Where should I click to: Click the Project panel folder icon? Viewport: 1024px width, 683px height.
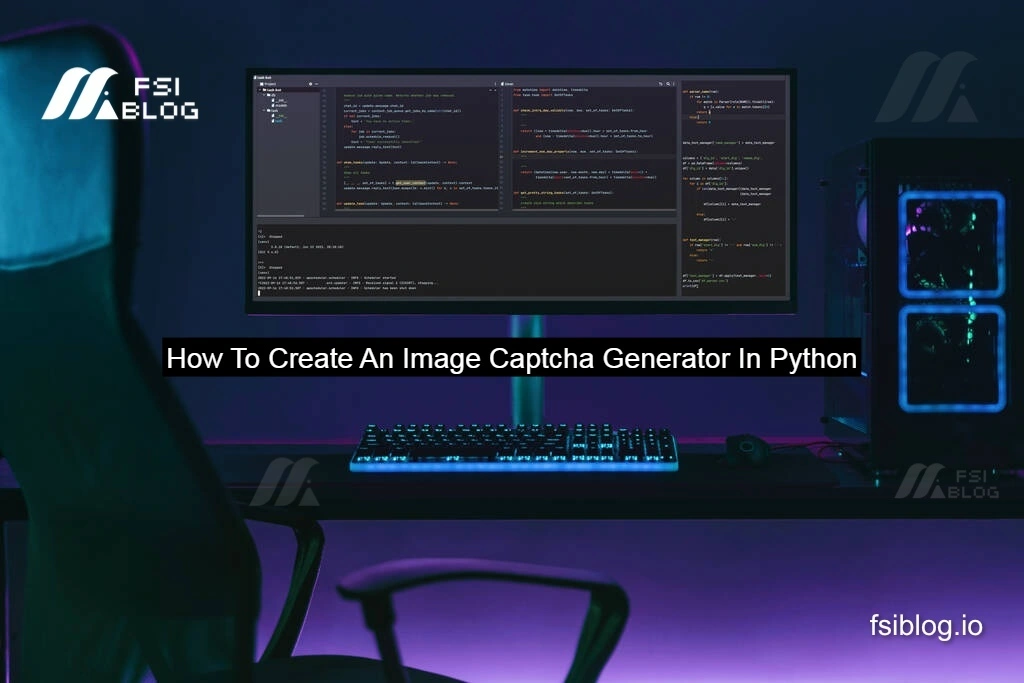tap(259, 84)
